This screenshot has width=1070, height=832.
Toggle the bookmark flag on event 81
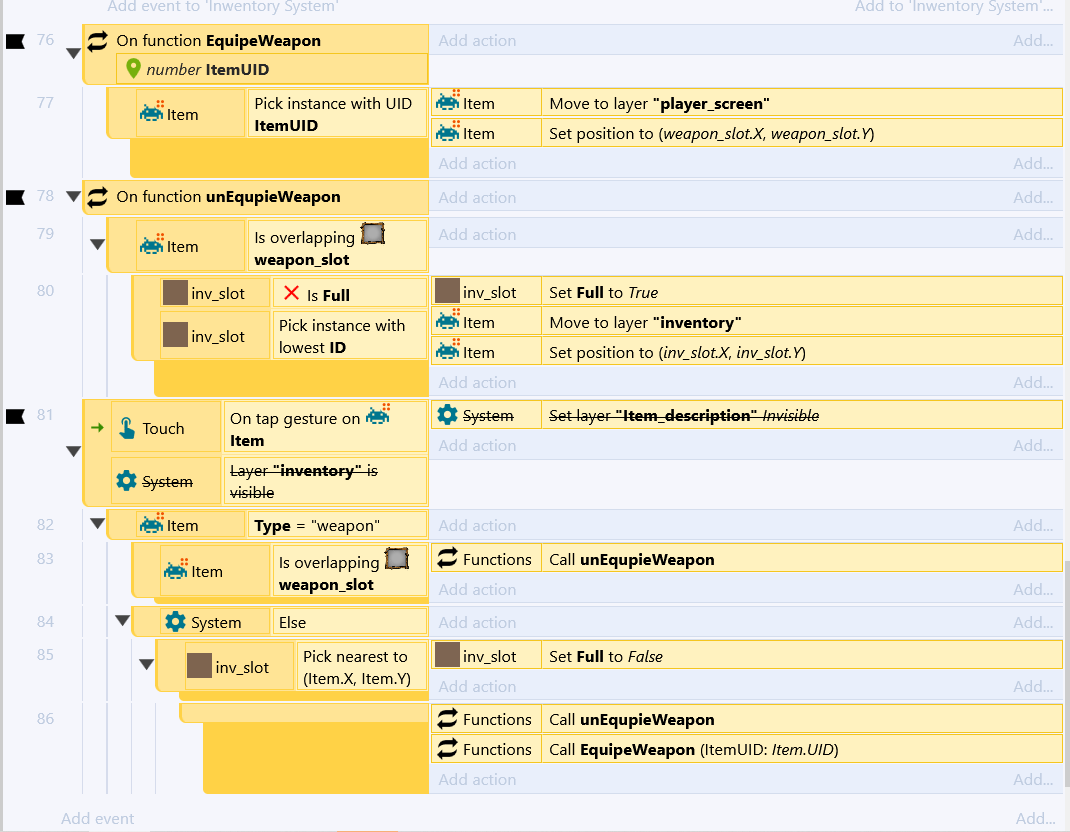[15, 416]
